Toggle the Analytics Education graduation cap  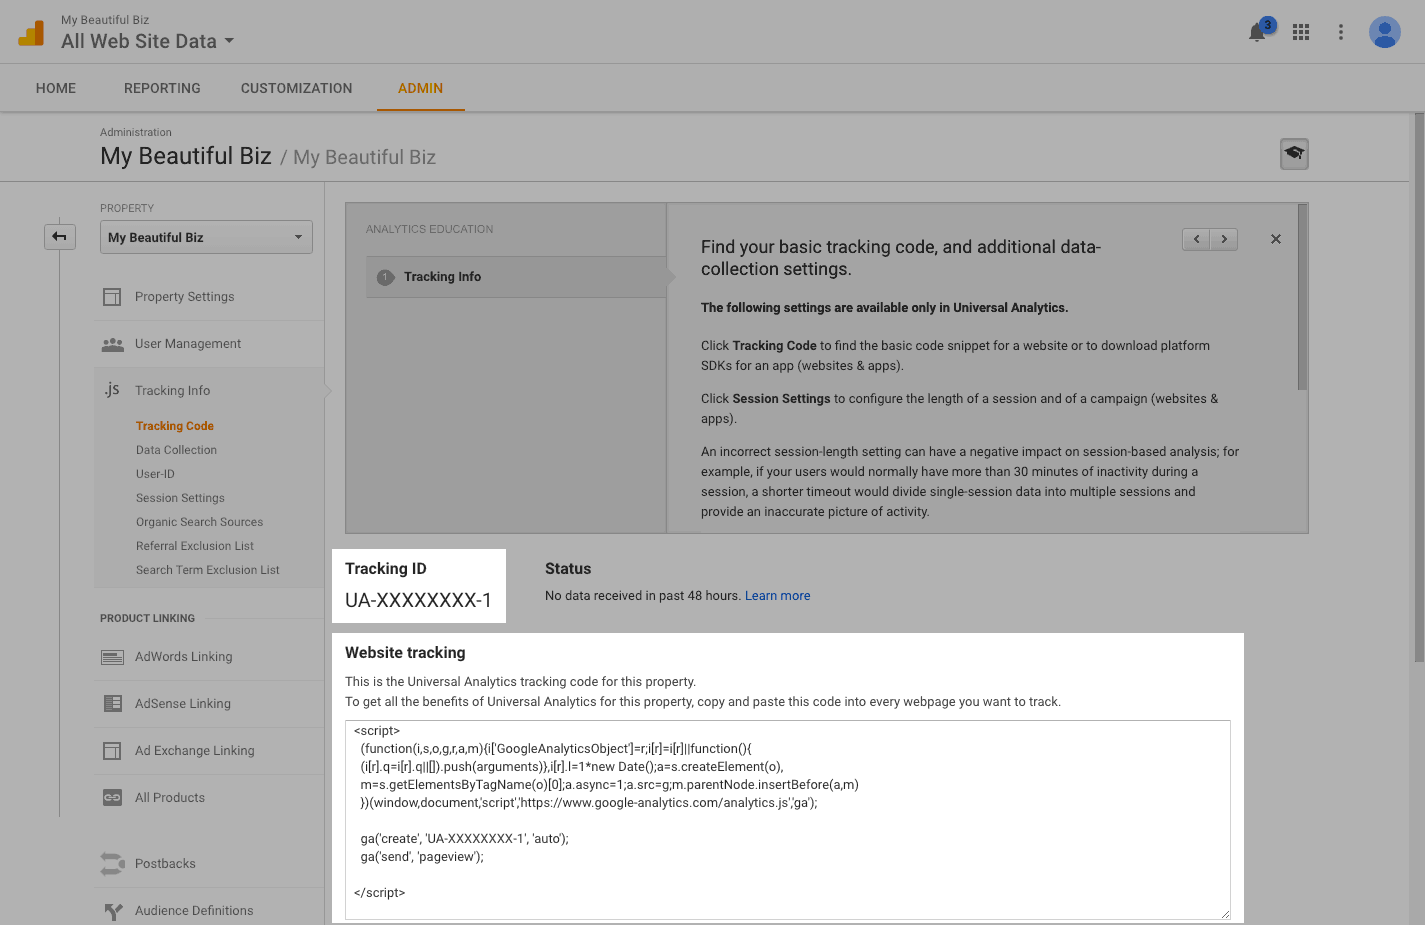pos(1294,154)
